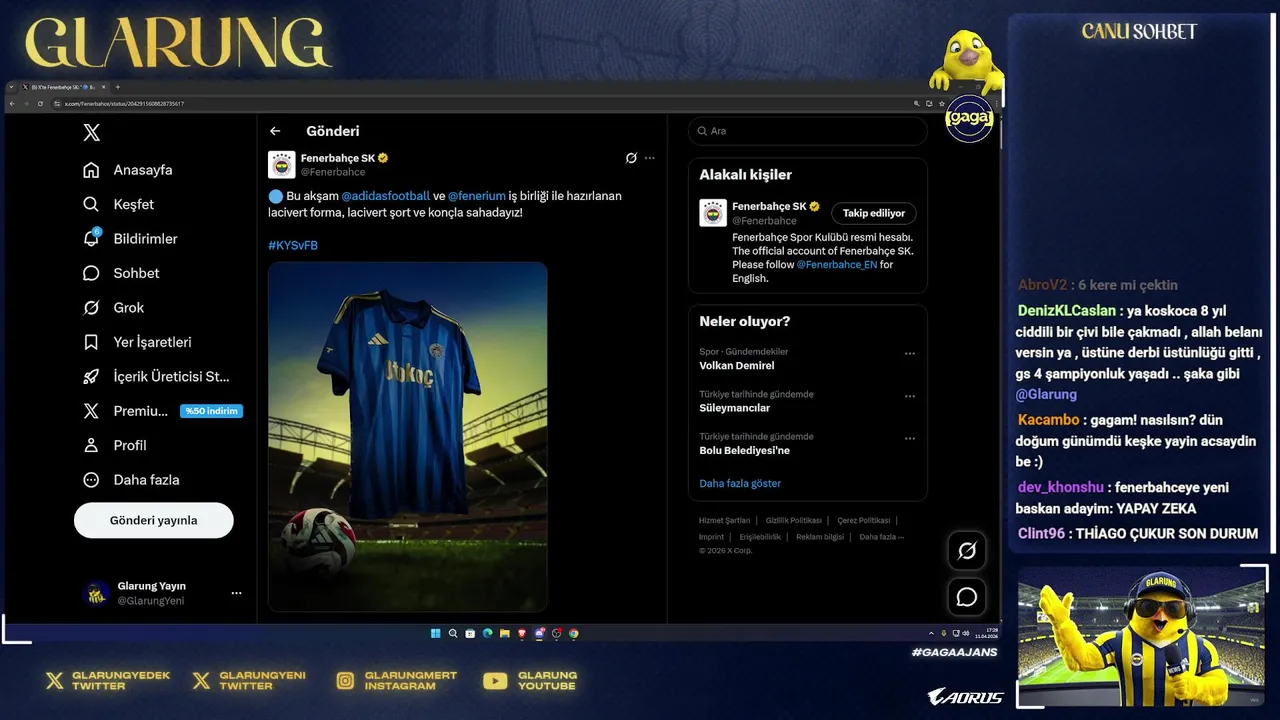The height and width of the screenshot is (720, 1280).
Task: Go back with the Gönderi arrow
Action: coord(275,131)
